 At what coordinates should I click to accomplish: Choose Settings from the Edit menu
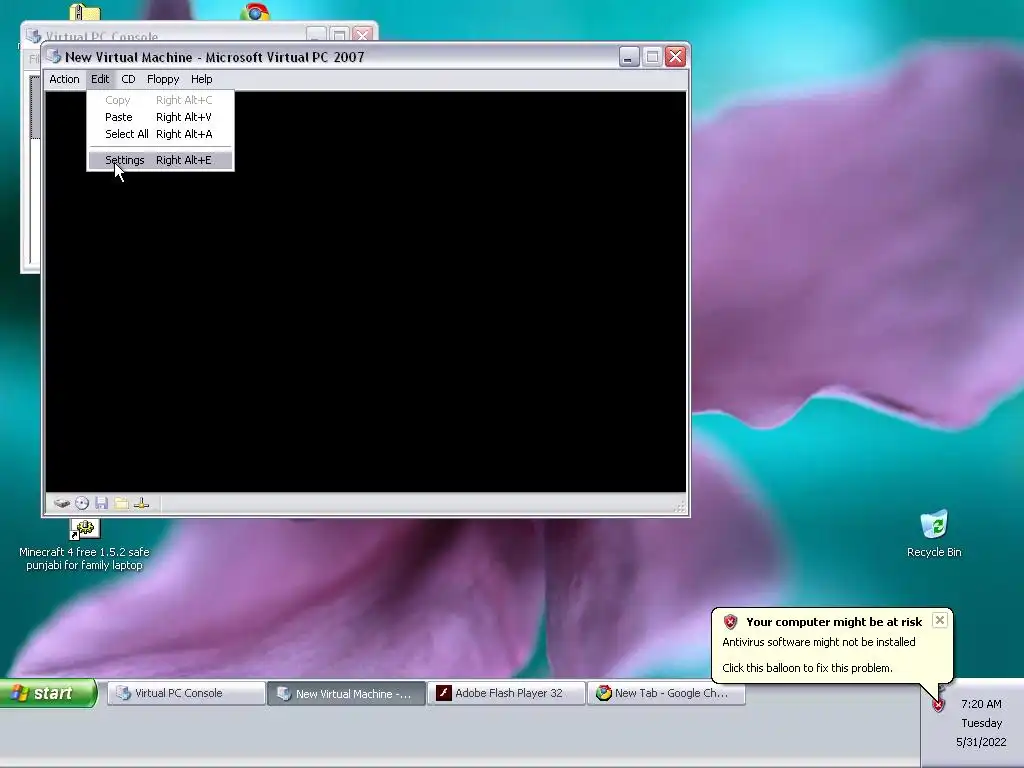point(160,160)
